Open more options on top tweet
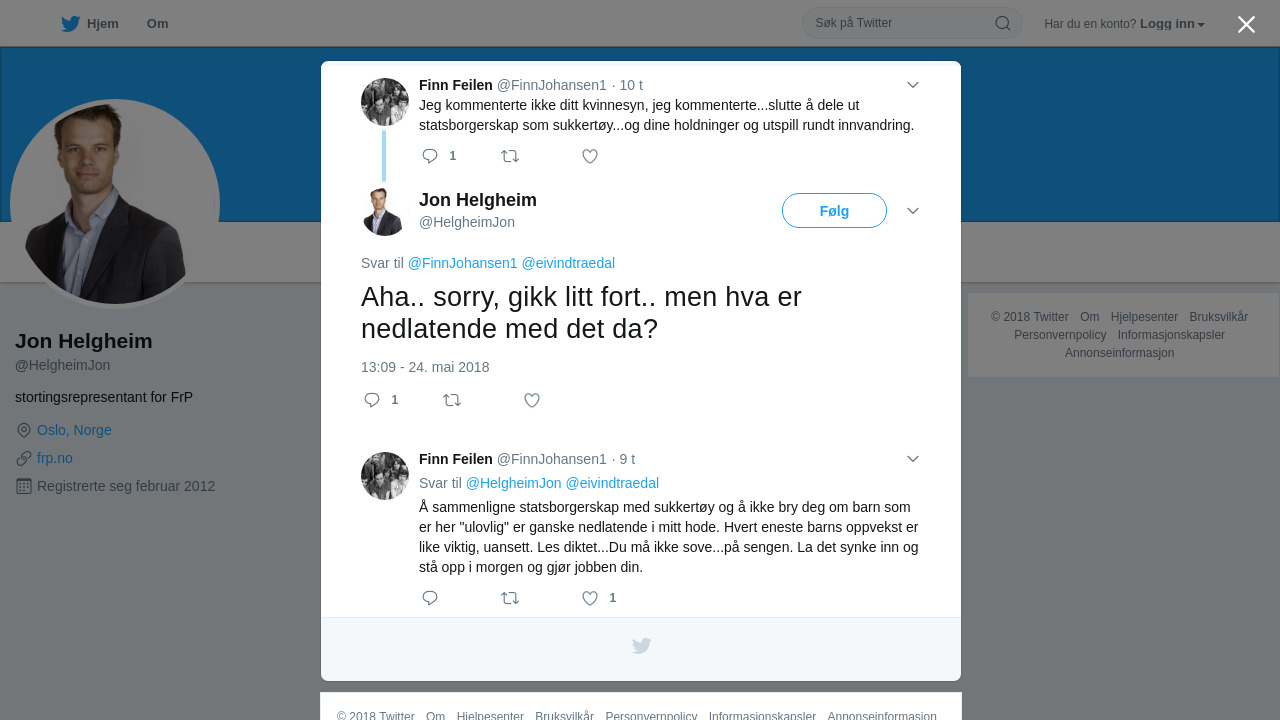This screenshot has height=720, width=1280. click(x=913, y=85)
